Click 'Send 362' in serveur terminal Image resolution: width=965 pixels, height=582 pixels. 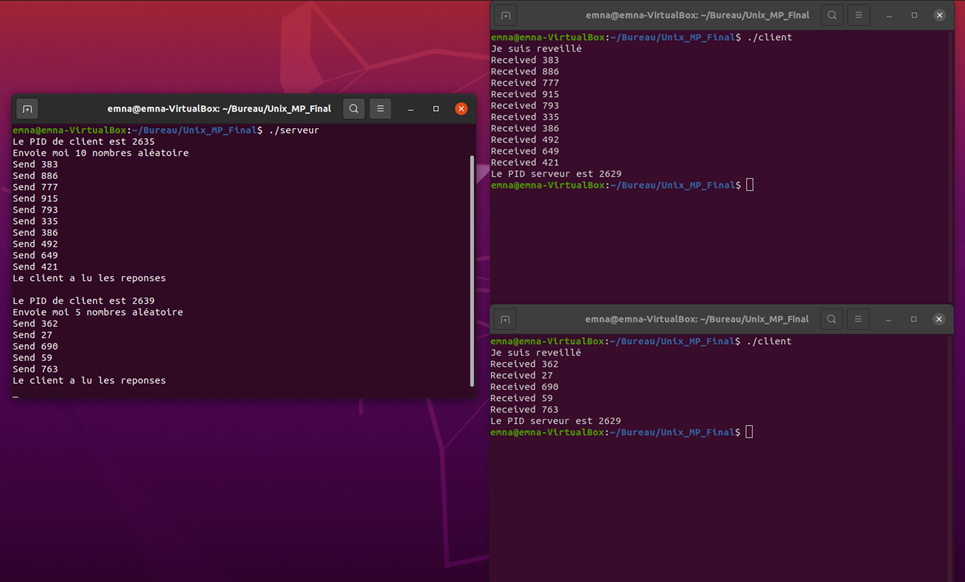(35, 324)
